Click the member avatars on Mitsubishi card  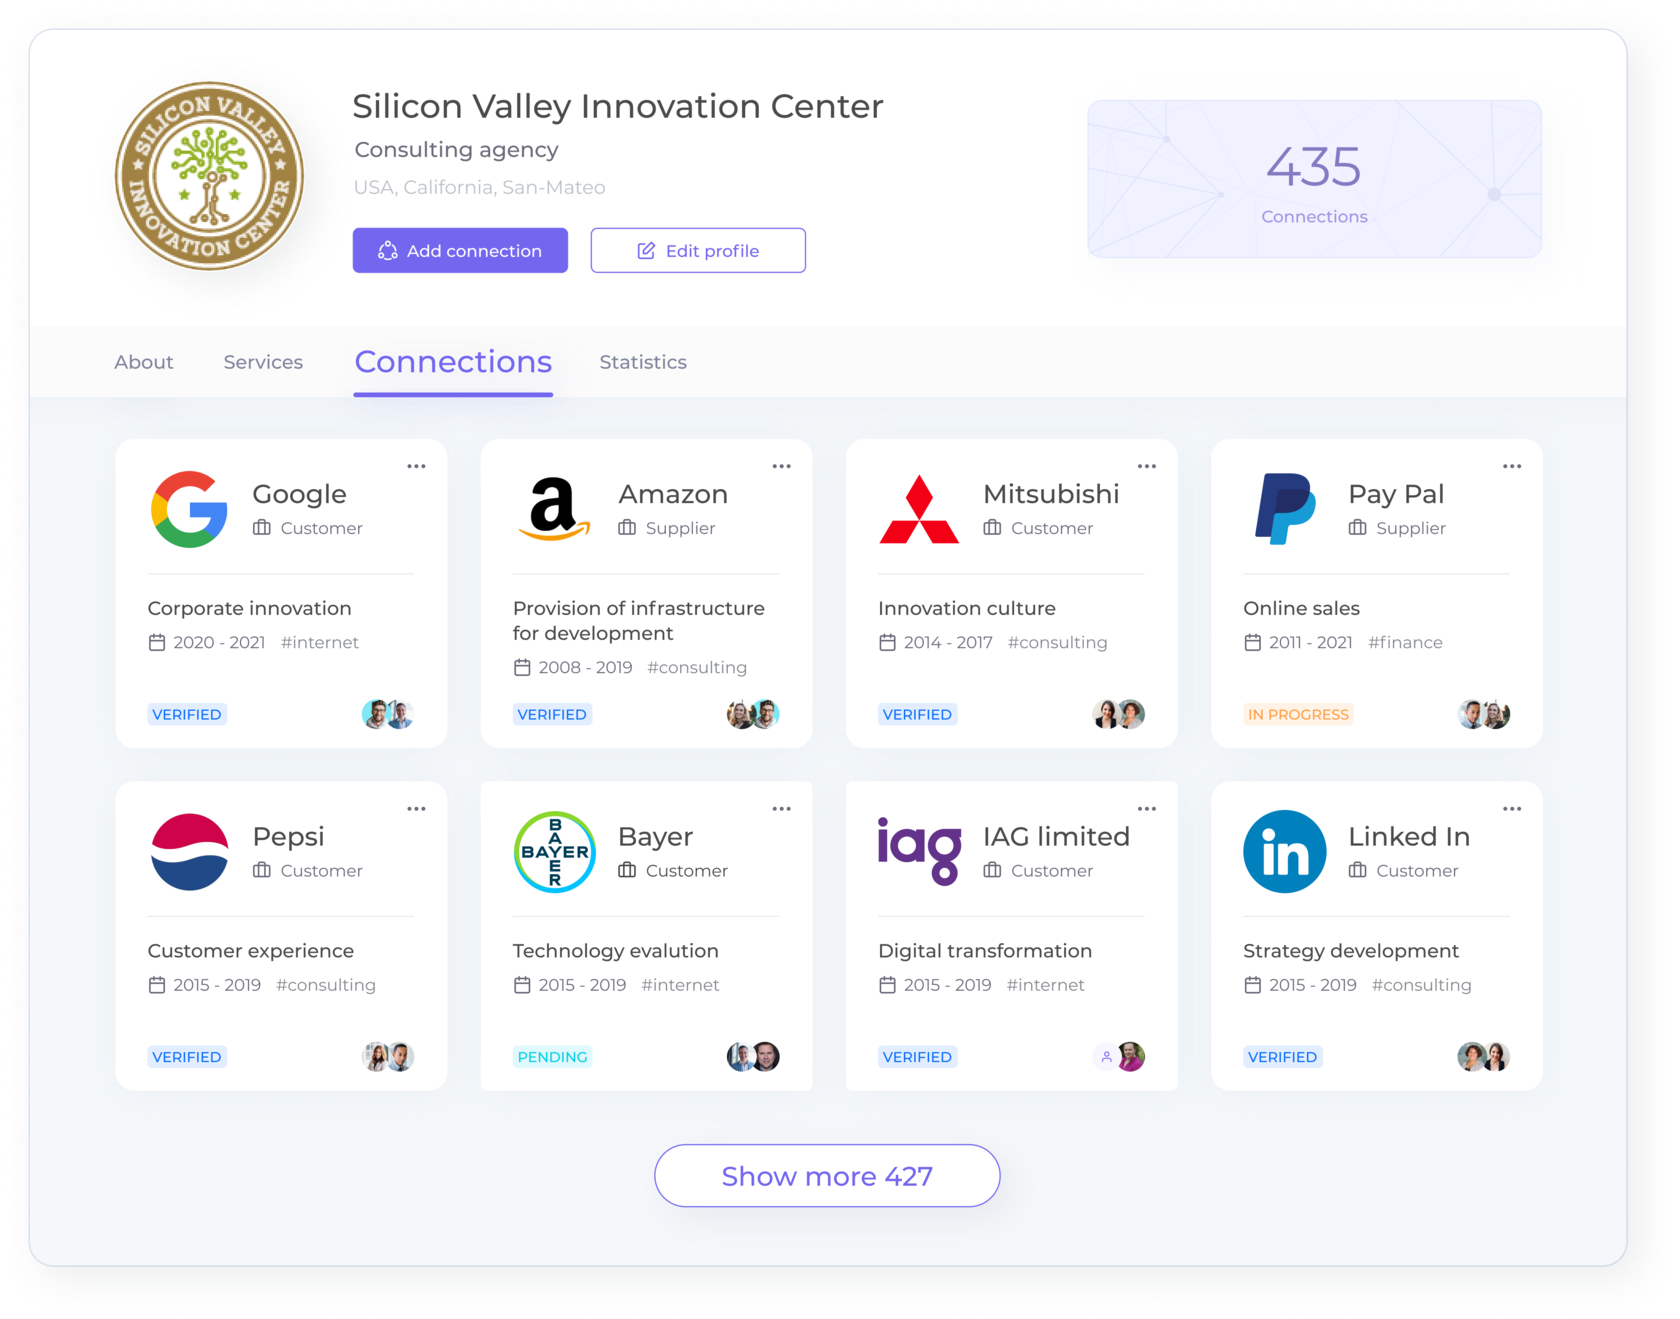click(1119, 714)
